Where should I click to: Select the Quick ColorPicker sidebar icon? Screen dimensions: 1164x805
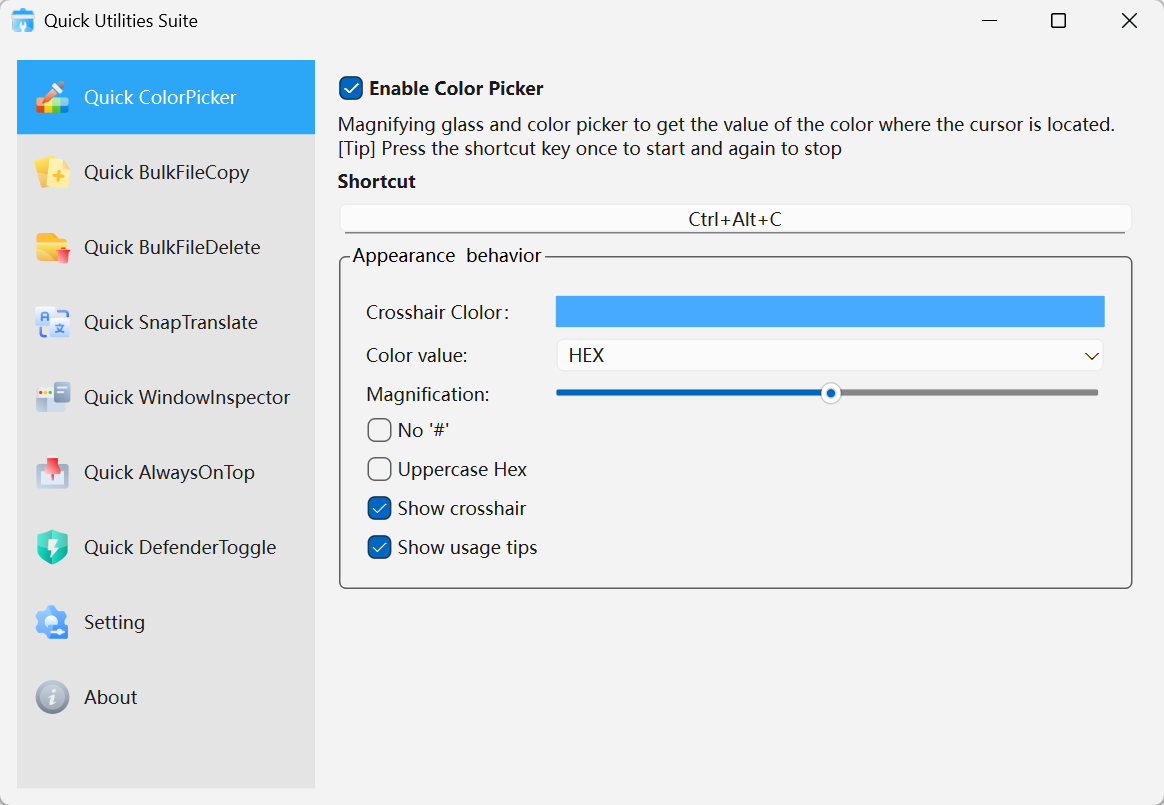51,97
